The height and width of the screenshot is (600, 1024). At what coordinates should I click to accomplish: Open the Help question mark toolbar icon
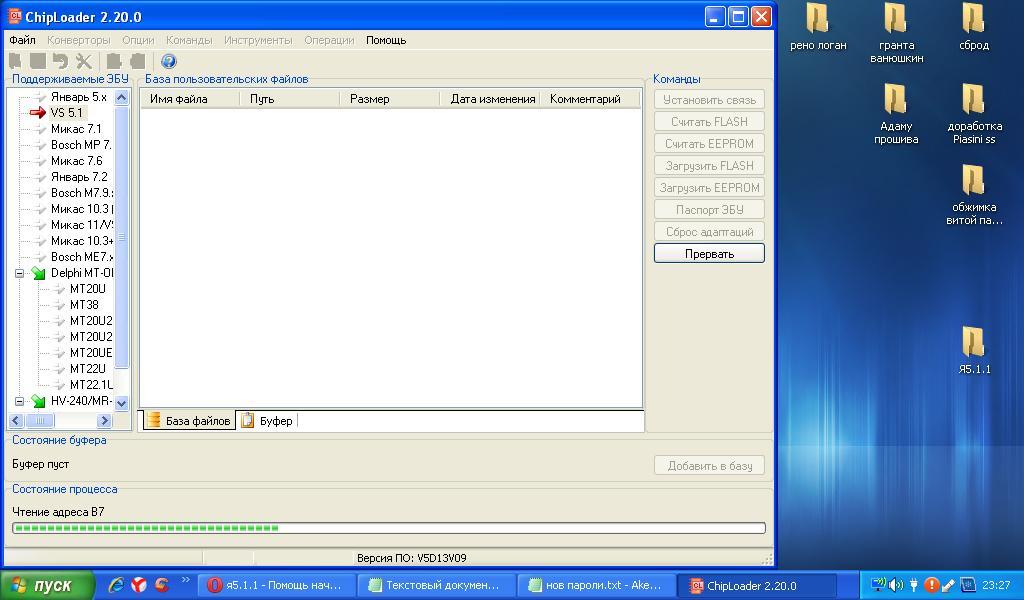168,61
